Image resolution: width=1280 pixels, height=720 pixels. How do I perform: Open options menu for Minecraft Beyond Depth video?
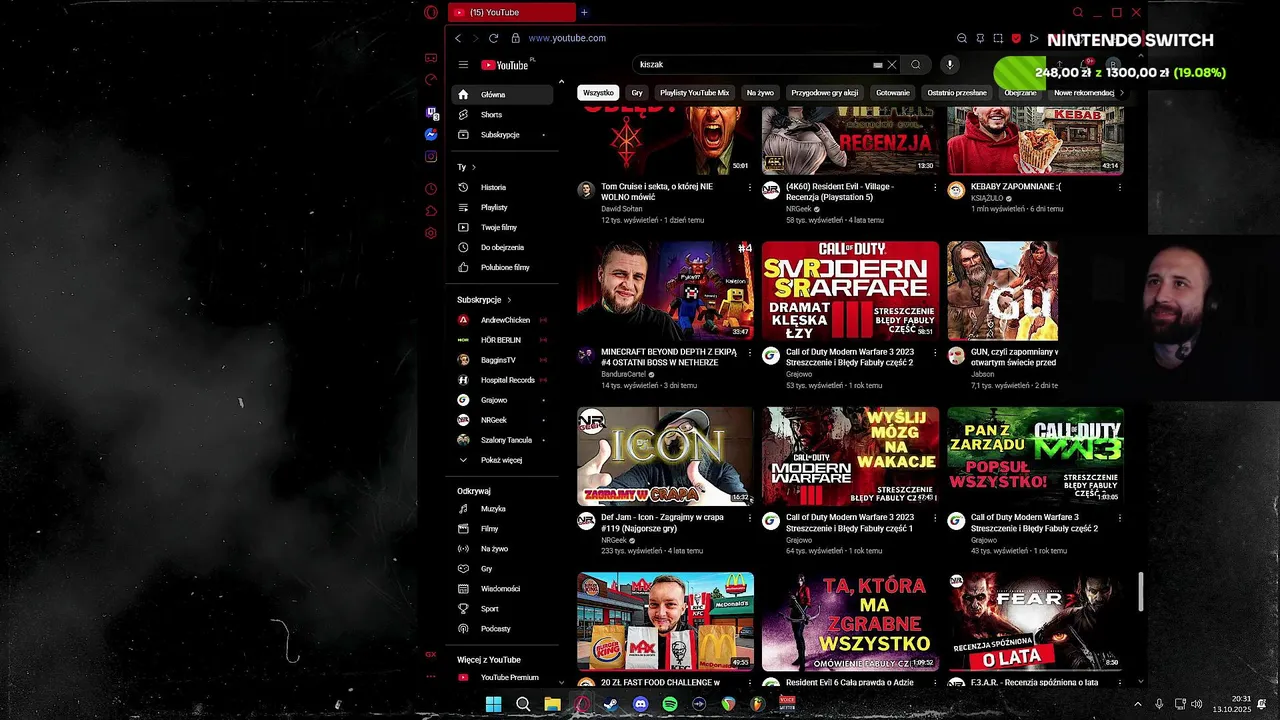coord(750,352)
